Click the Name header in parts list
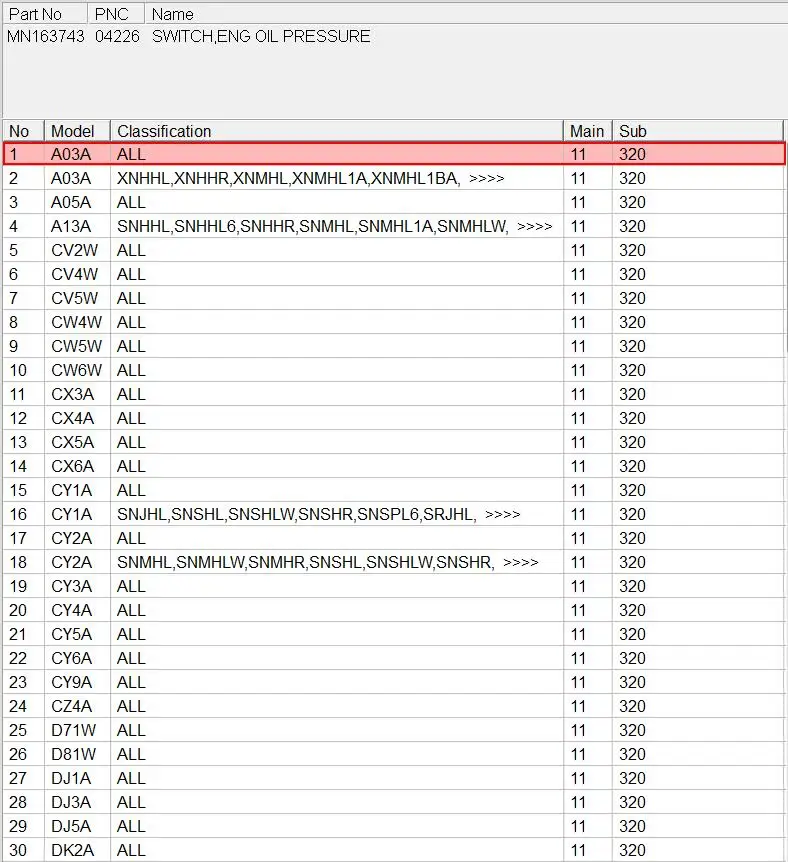The image size is (788, 862). click(x=466, y=14)
